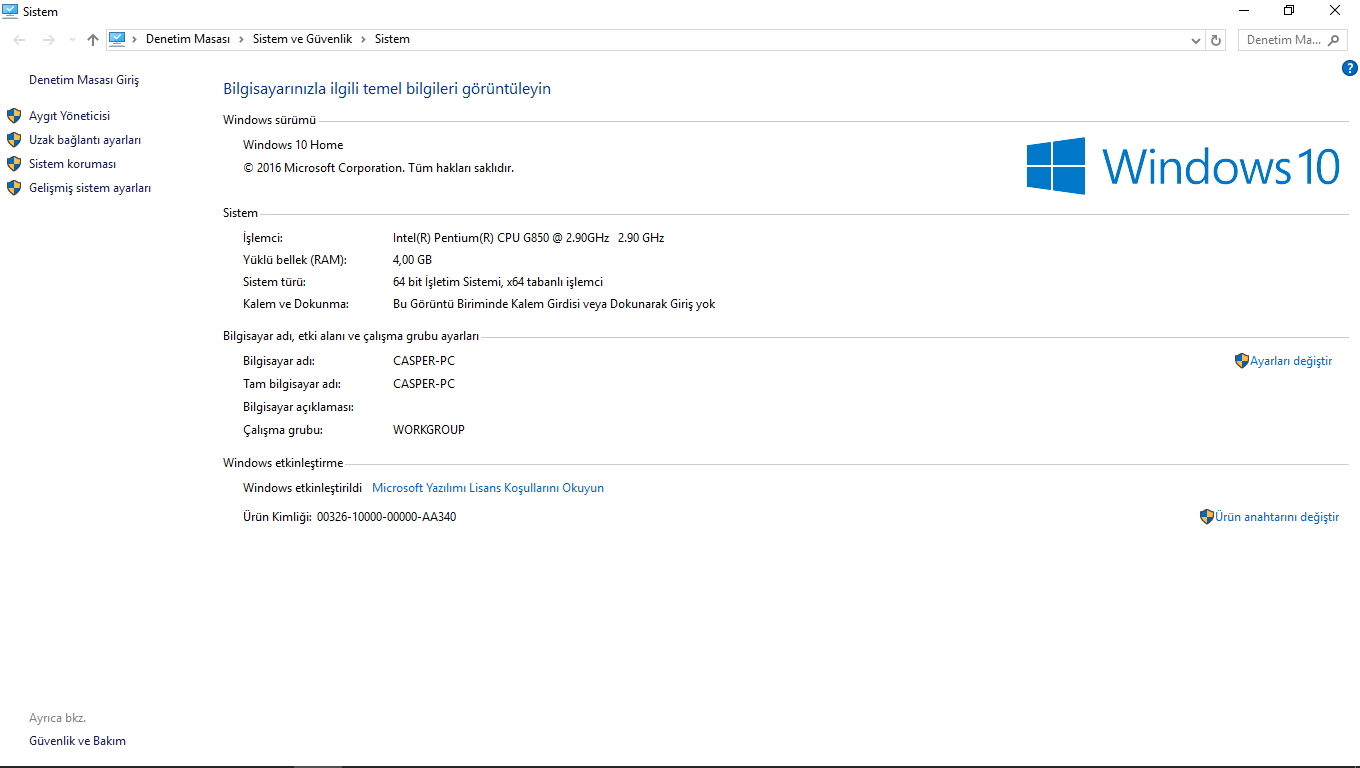Click shield icon beside Ürün anahtarını değiştir
The width and height of the screenshot is (1360, 768).
(x=1207, y=517)
